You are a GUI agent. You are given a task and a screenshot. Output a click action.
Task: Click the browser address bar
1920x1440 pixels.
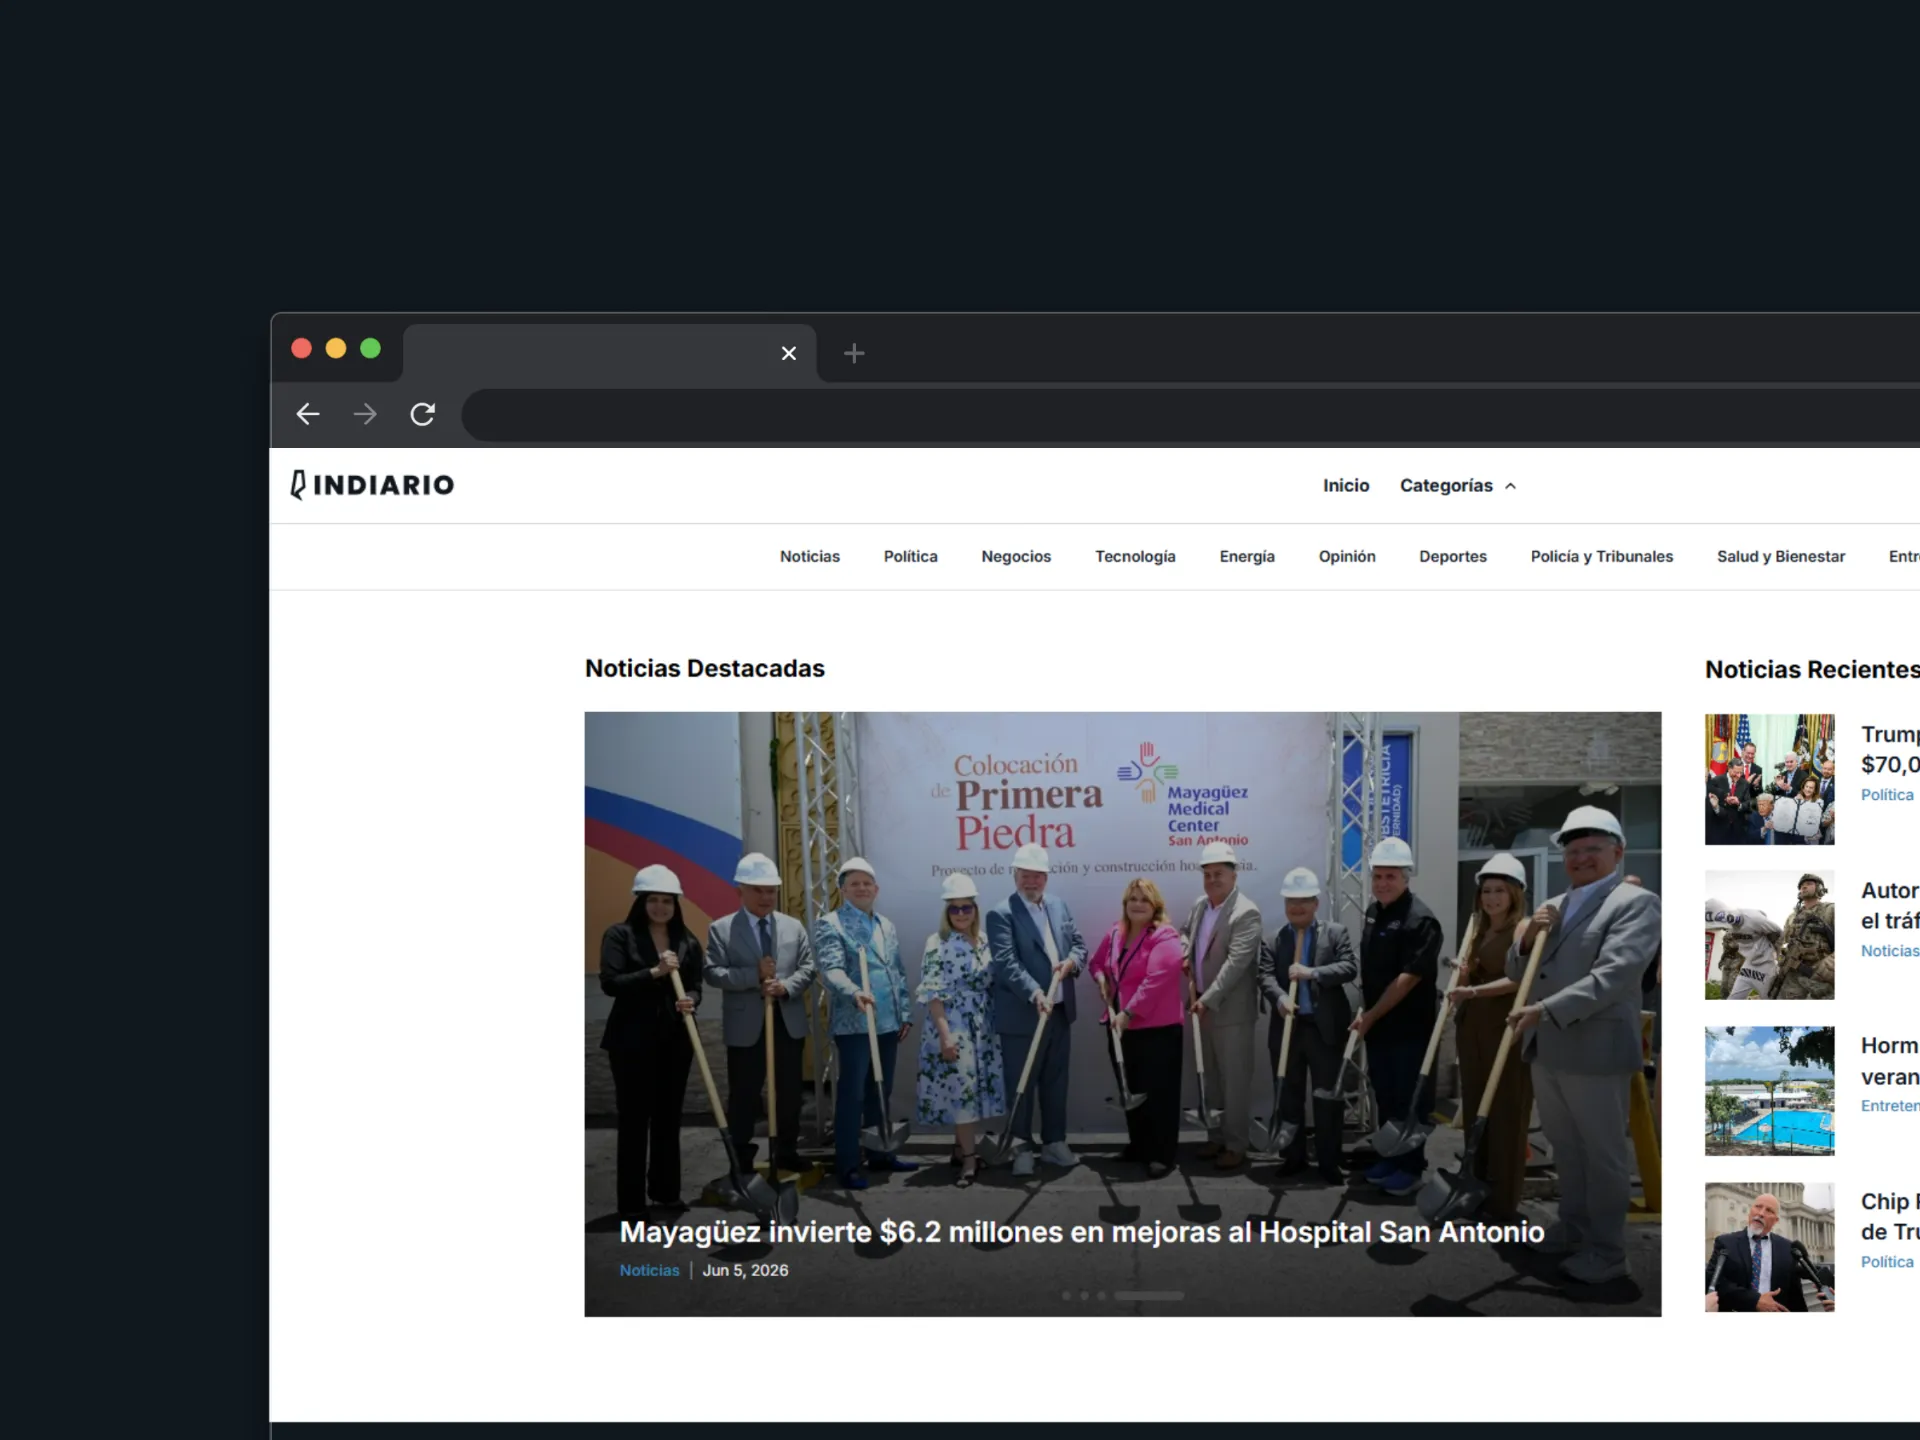[x=1190, y=415]
